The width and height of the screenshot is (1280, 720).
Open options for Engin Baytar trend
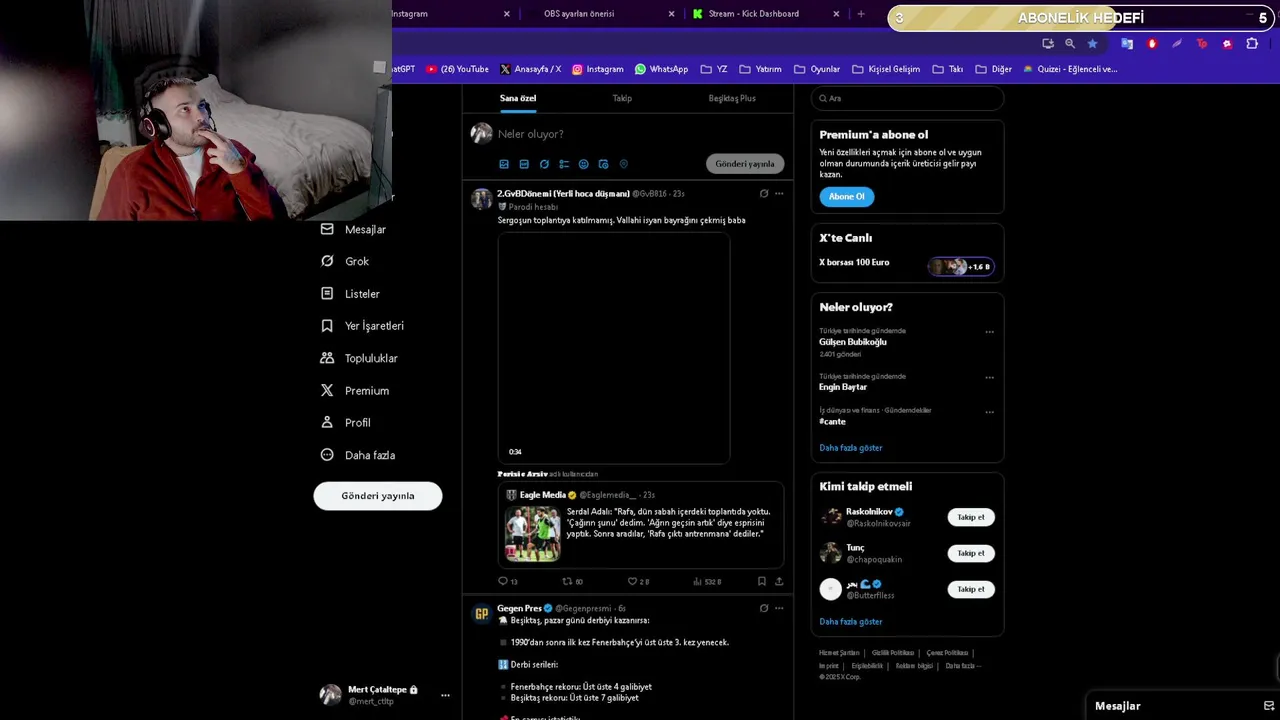pos(990,378)
